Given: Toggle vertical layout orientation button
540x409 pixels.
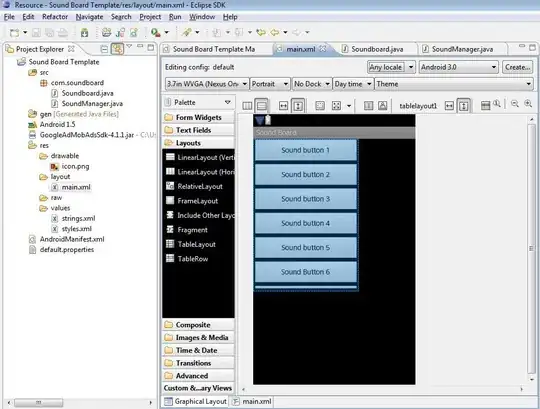Looking at the screenshot, I should pyautogui.click(x=261, y=106).
